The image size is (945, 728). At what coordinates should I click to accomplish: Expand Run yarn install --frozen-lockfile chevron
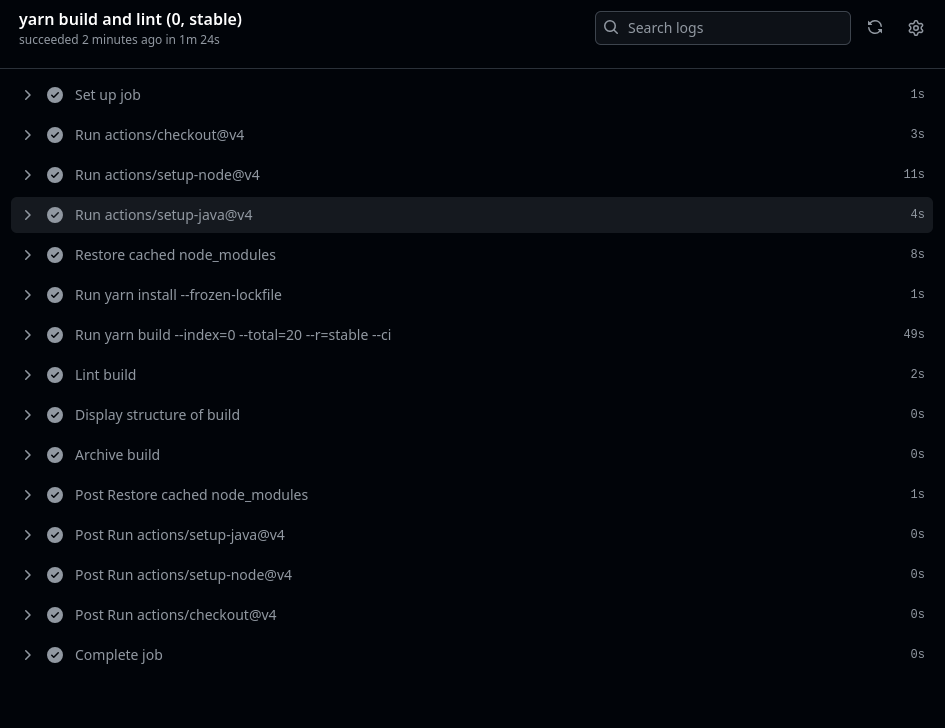click(28, 295)
